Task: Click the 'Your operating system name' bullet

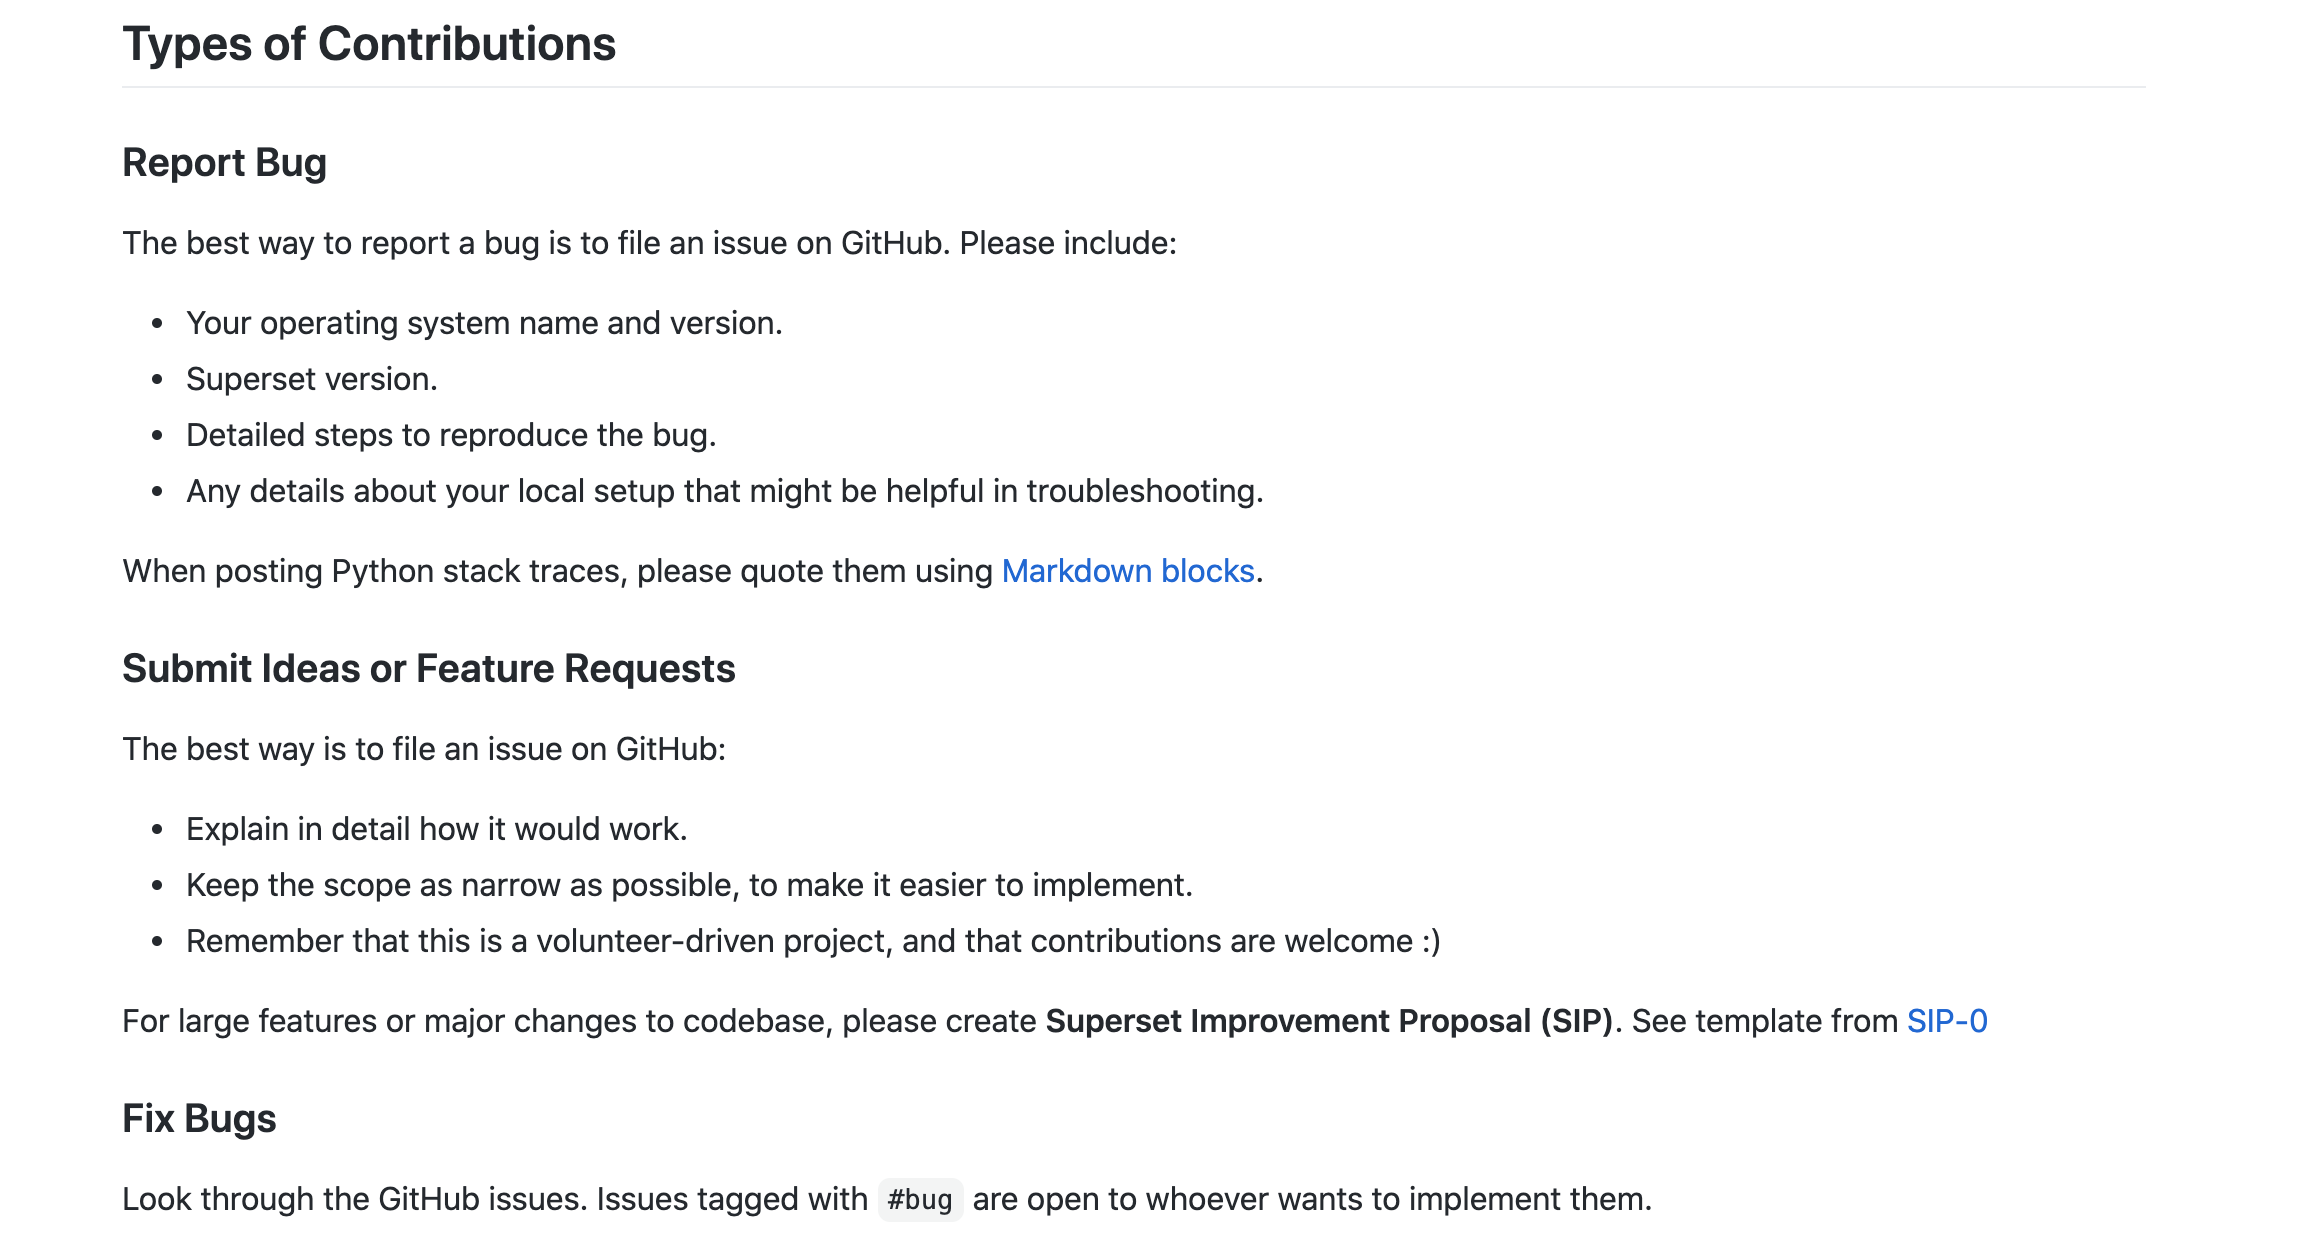Action: (x=484, y=323)
